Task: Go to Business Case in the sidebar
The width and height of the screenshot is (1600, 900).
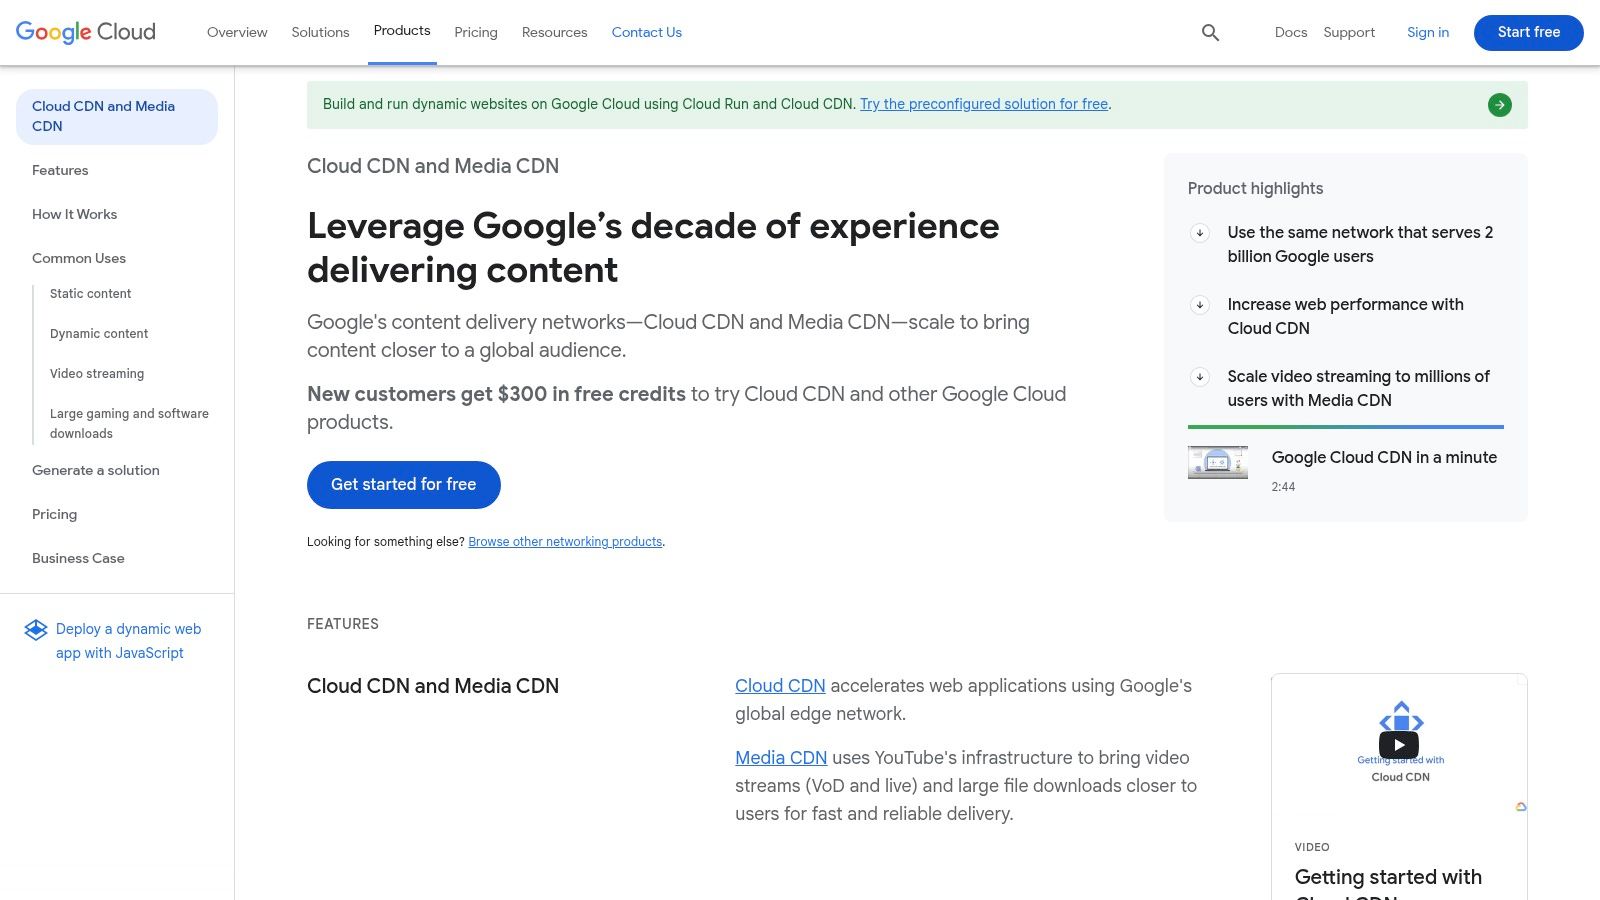Action: [x=78, y=558]
